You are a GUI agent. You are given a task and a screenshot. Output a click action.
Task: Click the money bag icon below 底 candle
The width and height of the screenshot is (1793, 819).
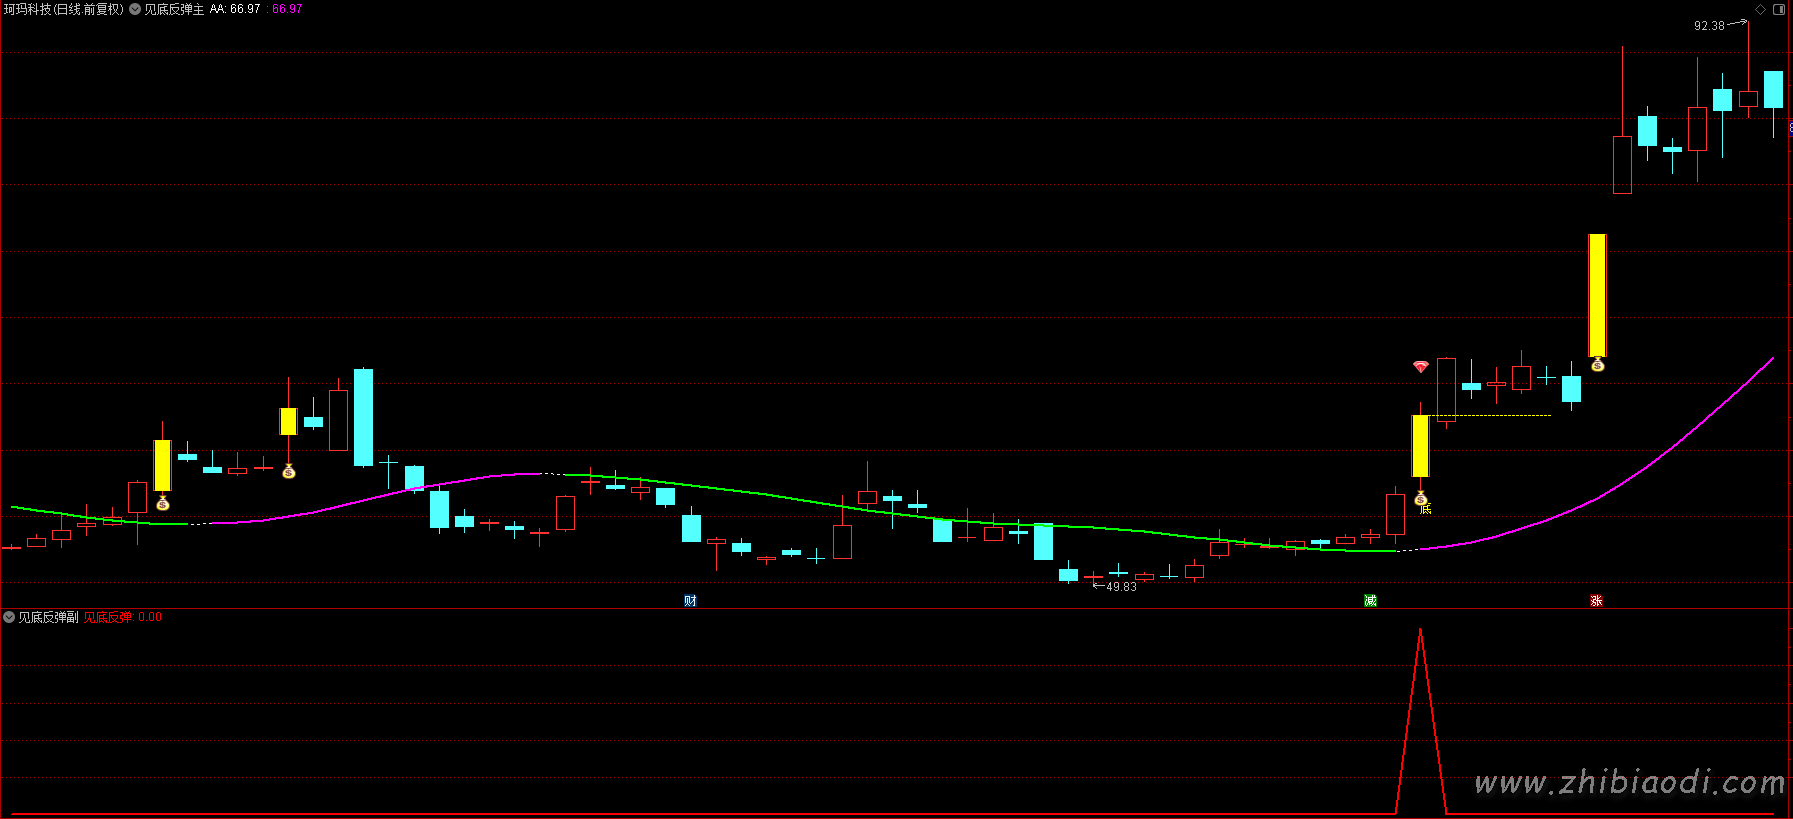pyautogui.click(x=1420, y=498)
